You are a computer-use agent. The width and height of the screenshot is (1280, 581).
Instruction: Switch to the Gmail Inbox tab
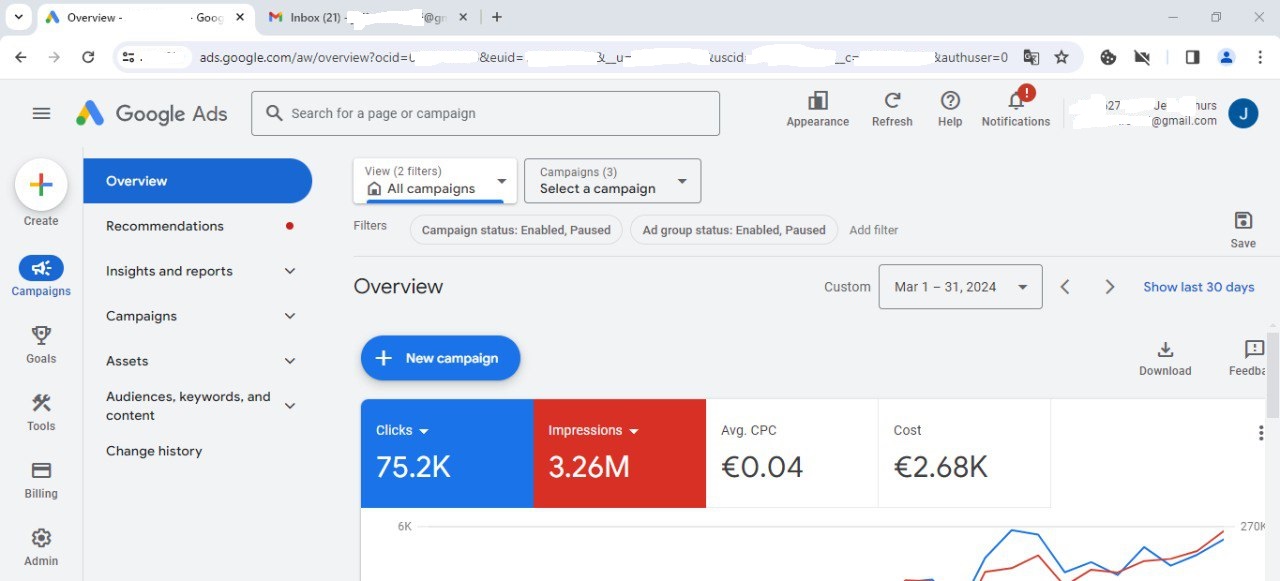[366, 18]
